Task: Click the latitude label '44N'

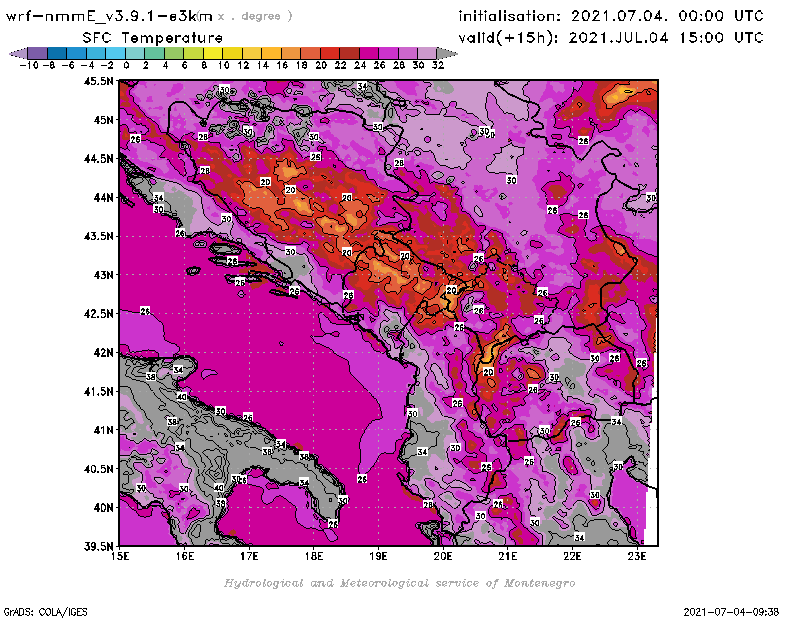Action: coord(103,197)
